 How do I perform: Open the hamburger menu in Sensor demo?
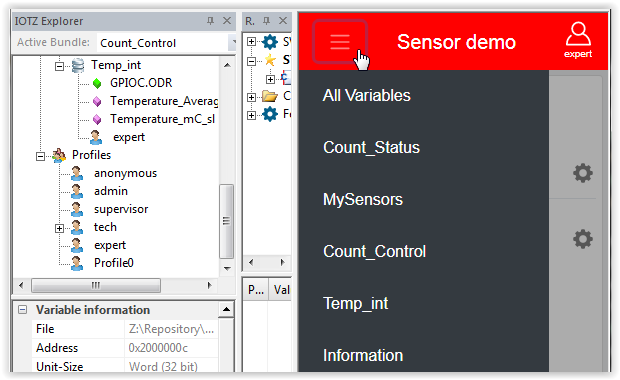pyautogui.click(x=340, y=42)
